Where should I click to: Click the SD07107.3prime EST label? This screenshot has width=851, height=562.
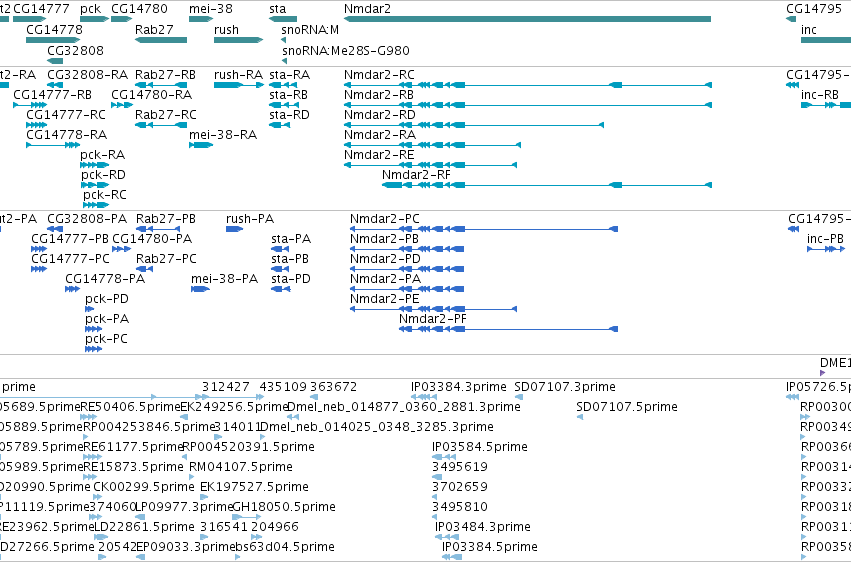click(x=565, y=387)
